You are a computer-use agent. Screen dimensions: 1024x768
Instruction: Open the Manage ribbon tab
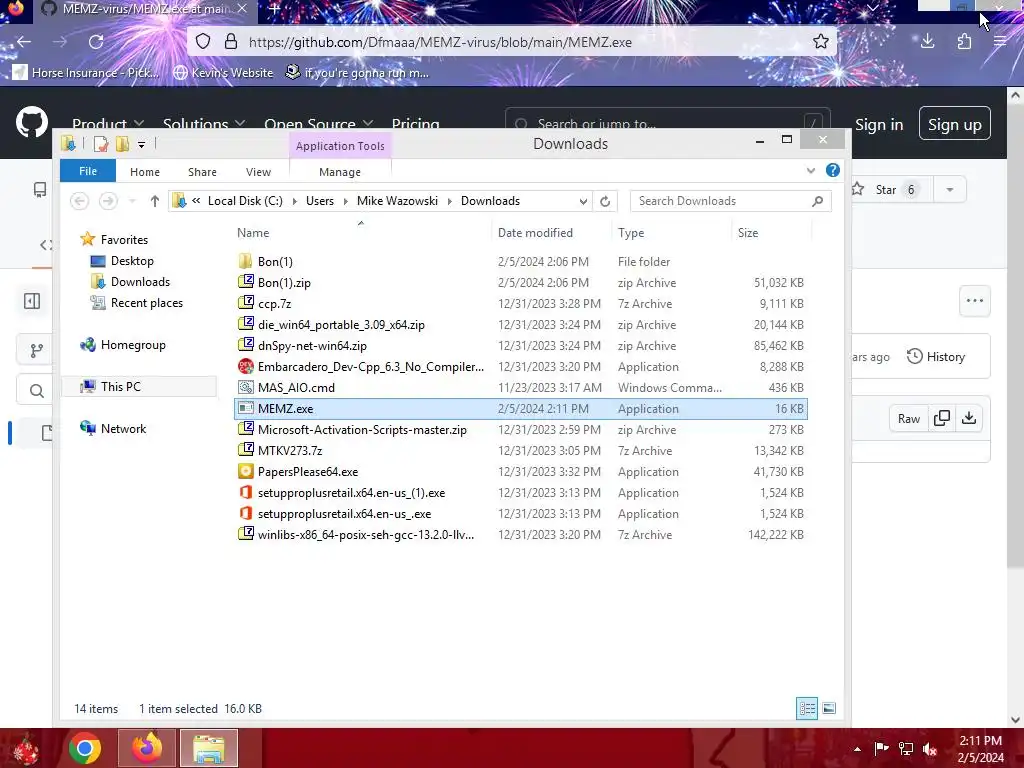click(x=340, y=172)
